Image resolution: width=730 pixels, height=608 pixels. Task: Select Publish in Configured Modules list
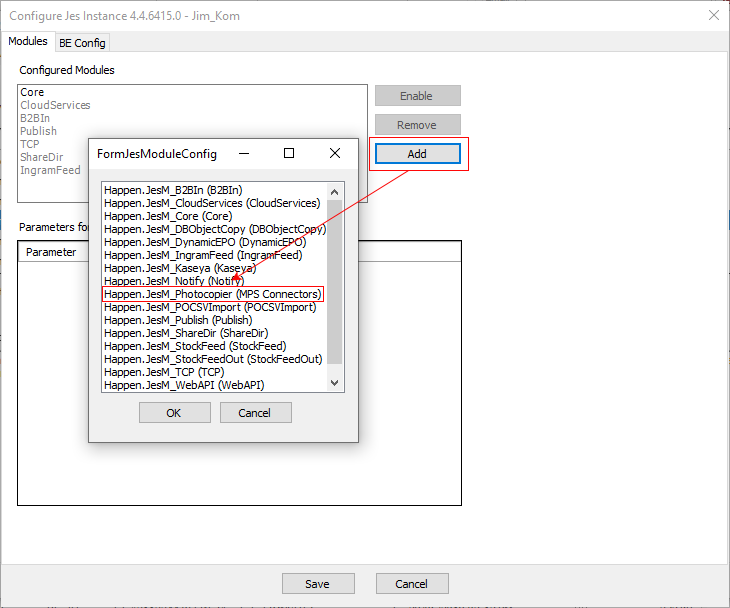38,131
